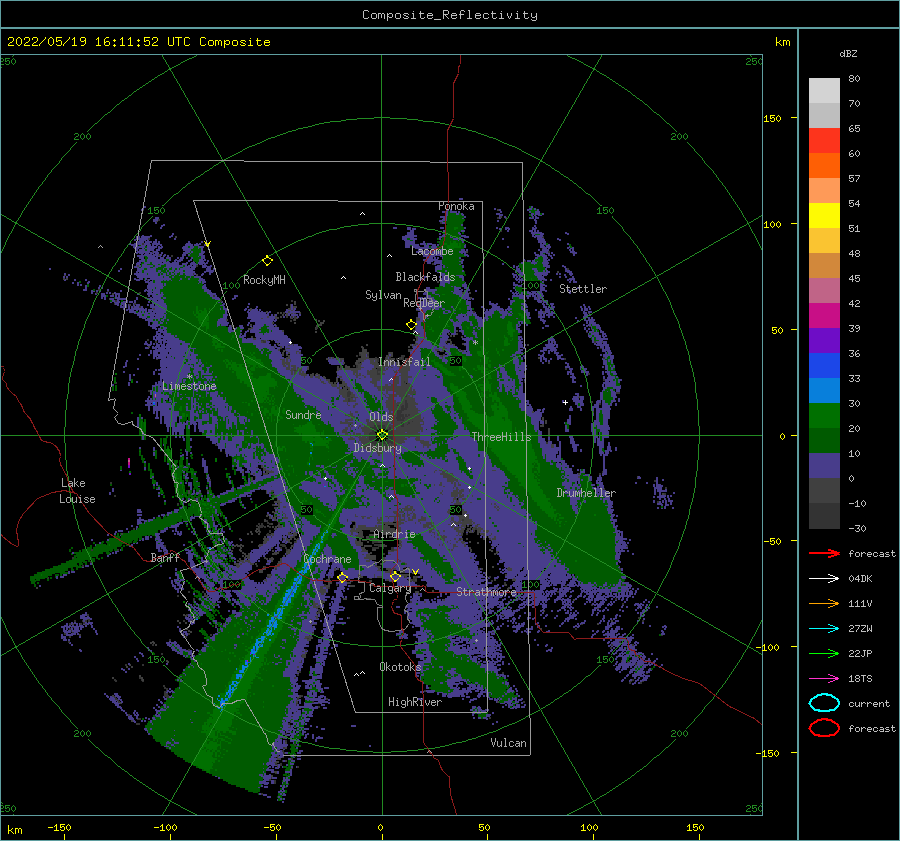The height and width of the screenshot is (841, 900).
Task: Click the Lacombe town label
Action: (432, 251)
